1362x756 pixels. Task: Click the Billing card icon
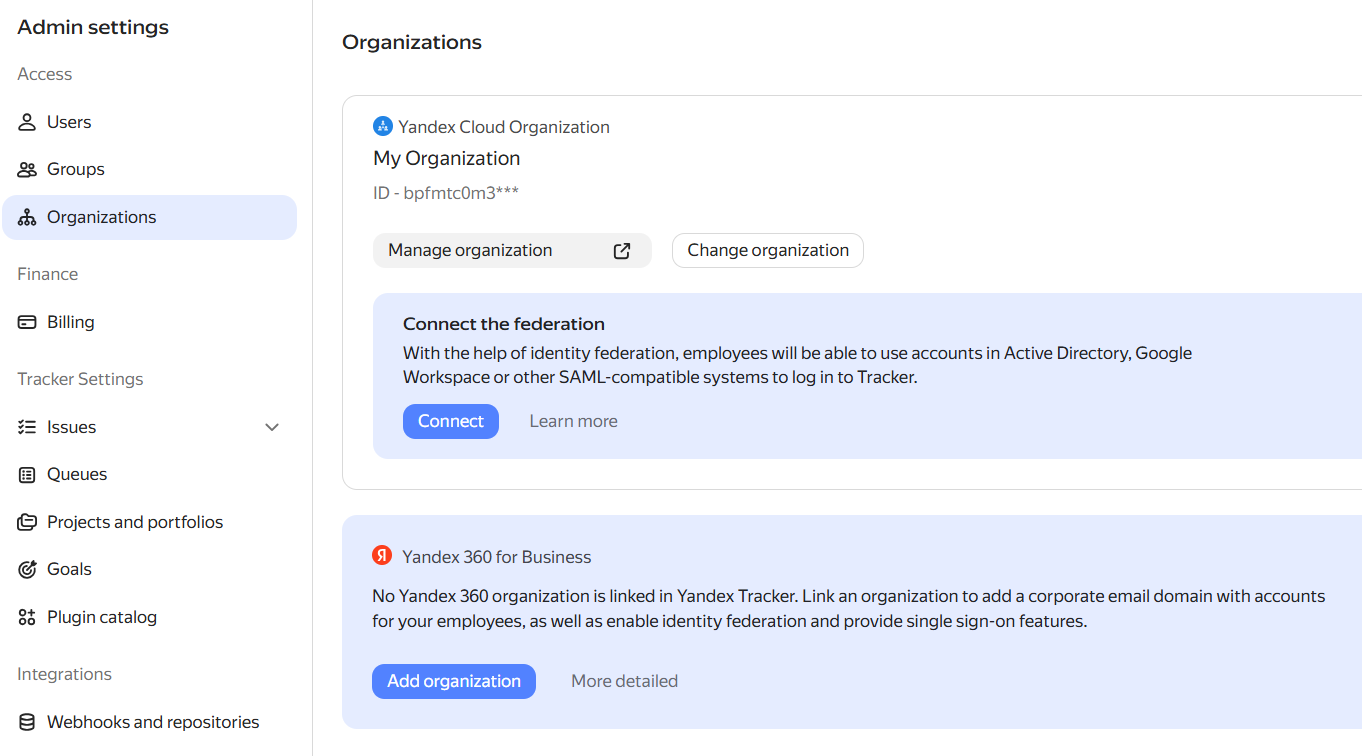(28, 322)
